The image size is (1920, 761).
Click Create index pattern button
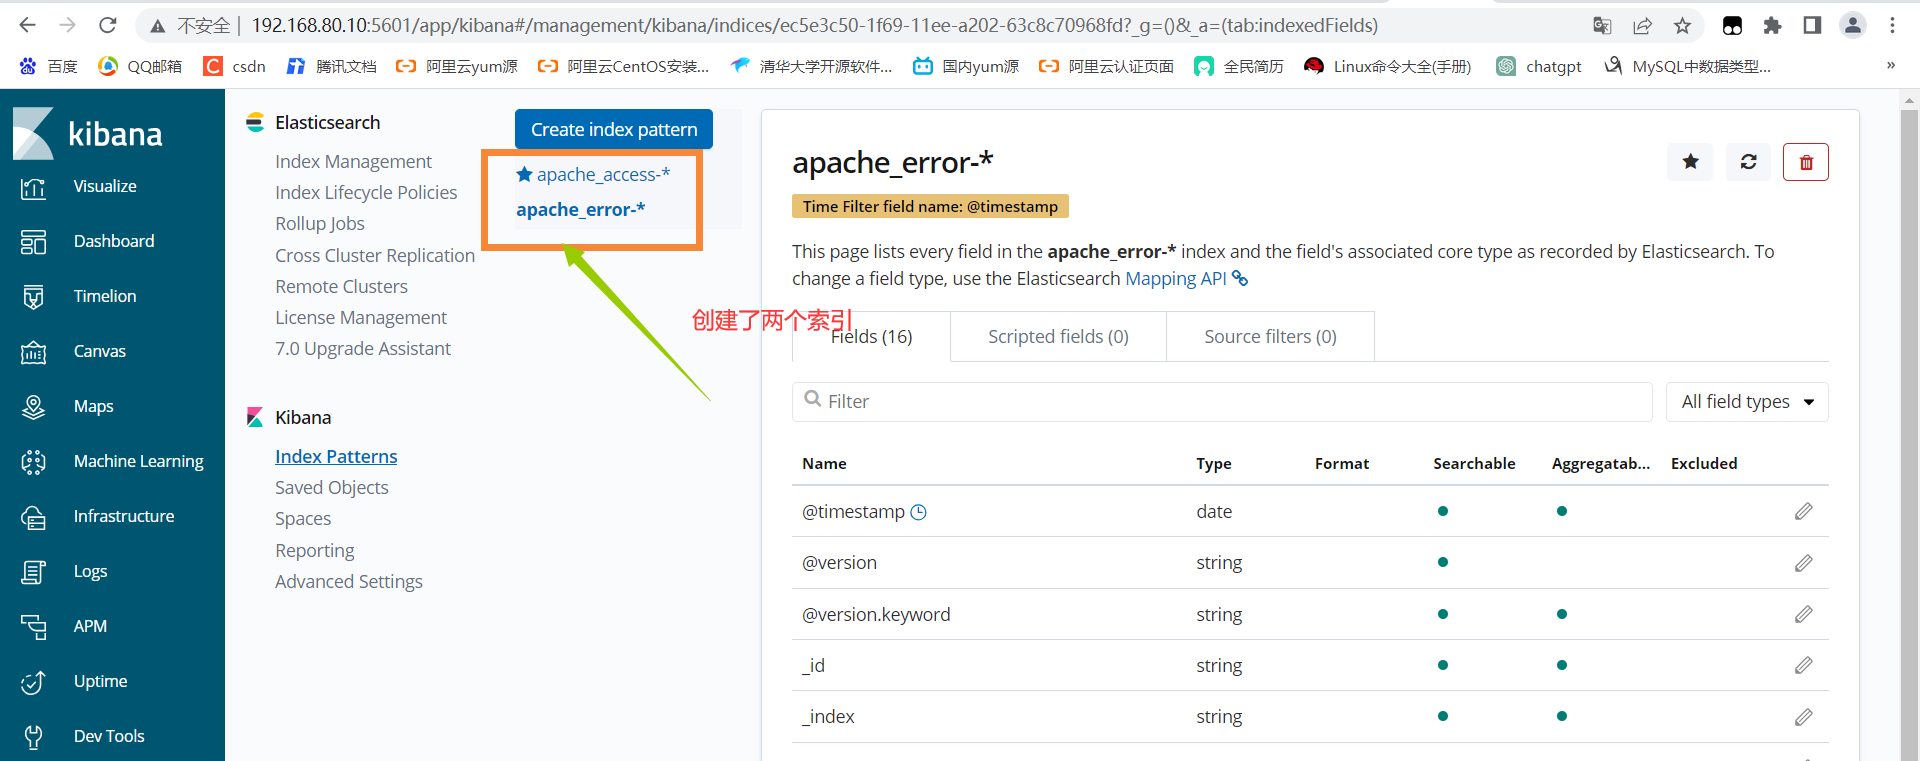[x=614, y=129]
